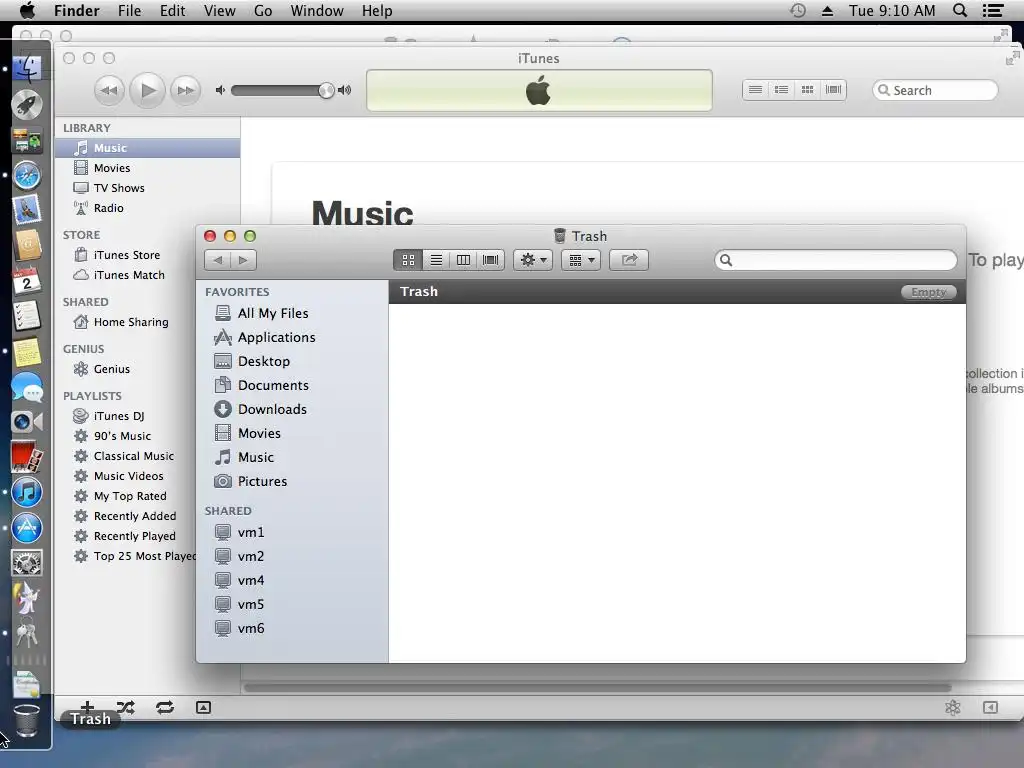Open App Store icon in the dock

pos(27,528)
